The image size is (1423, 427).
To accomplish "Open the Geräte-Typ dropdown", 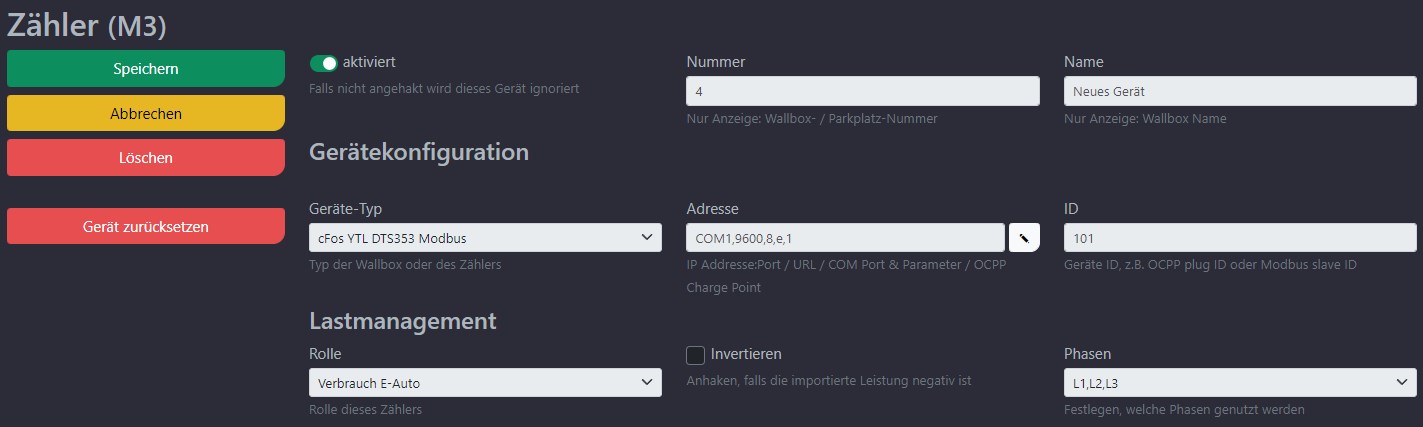I will (x=486, y=238).
